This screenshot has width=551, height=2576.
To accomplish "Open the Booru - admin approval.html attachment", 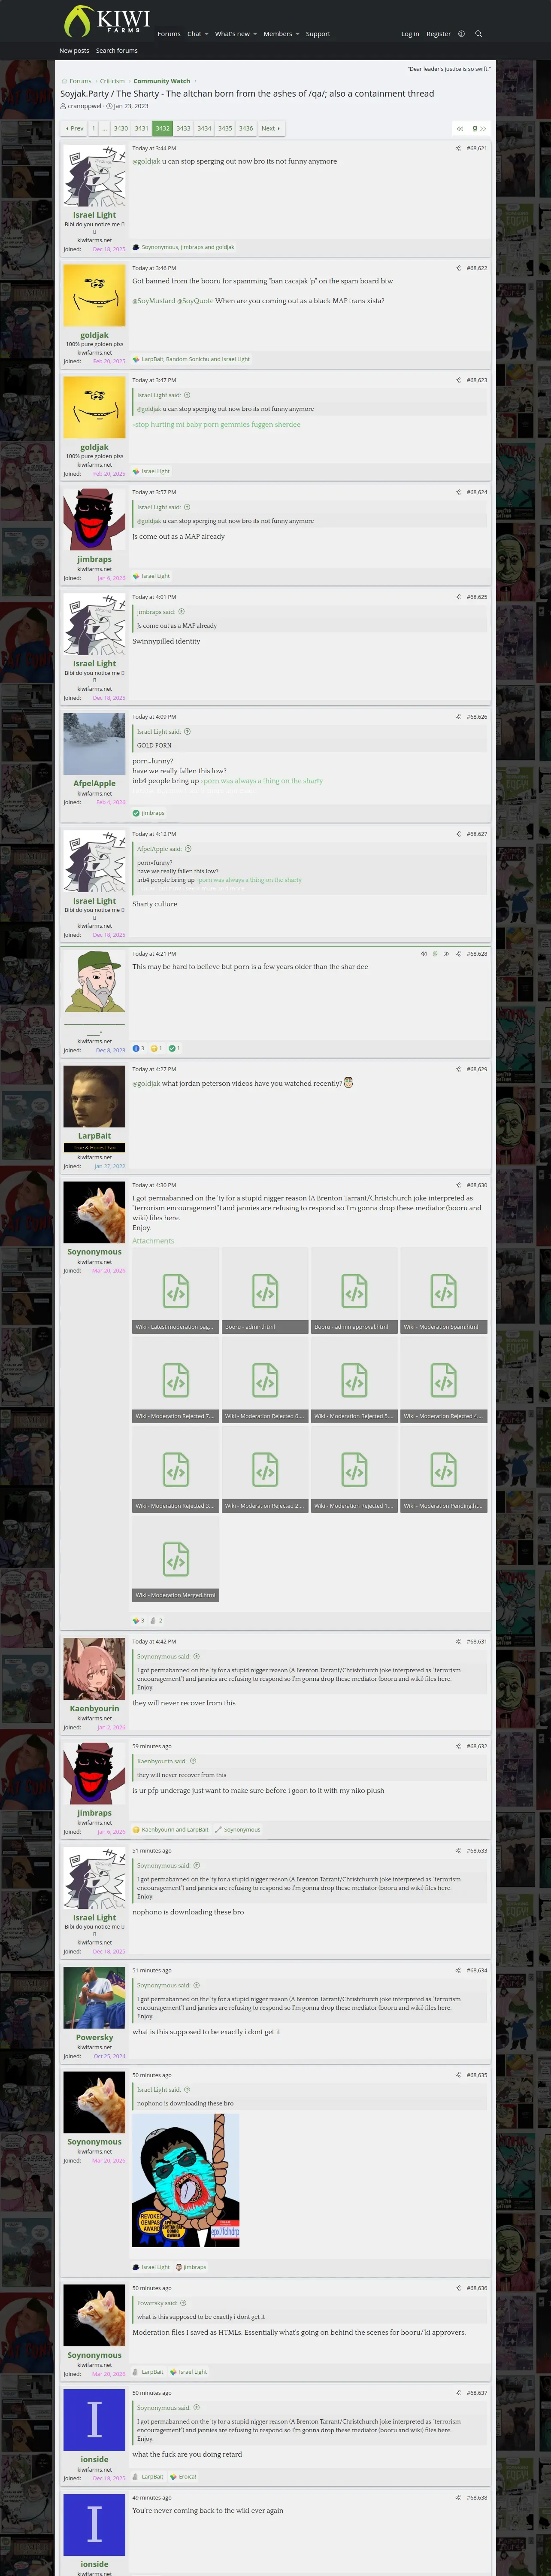I will pyautogui.click(x=354, y=1290).
